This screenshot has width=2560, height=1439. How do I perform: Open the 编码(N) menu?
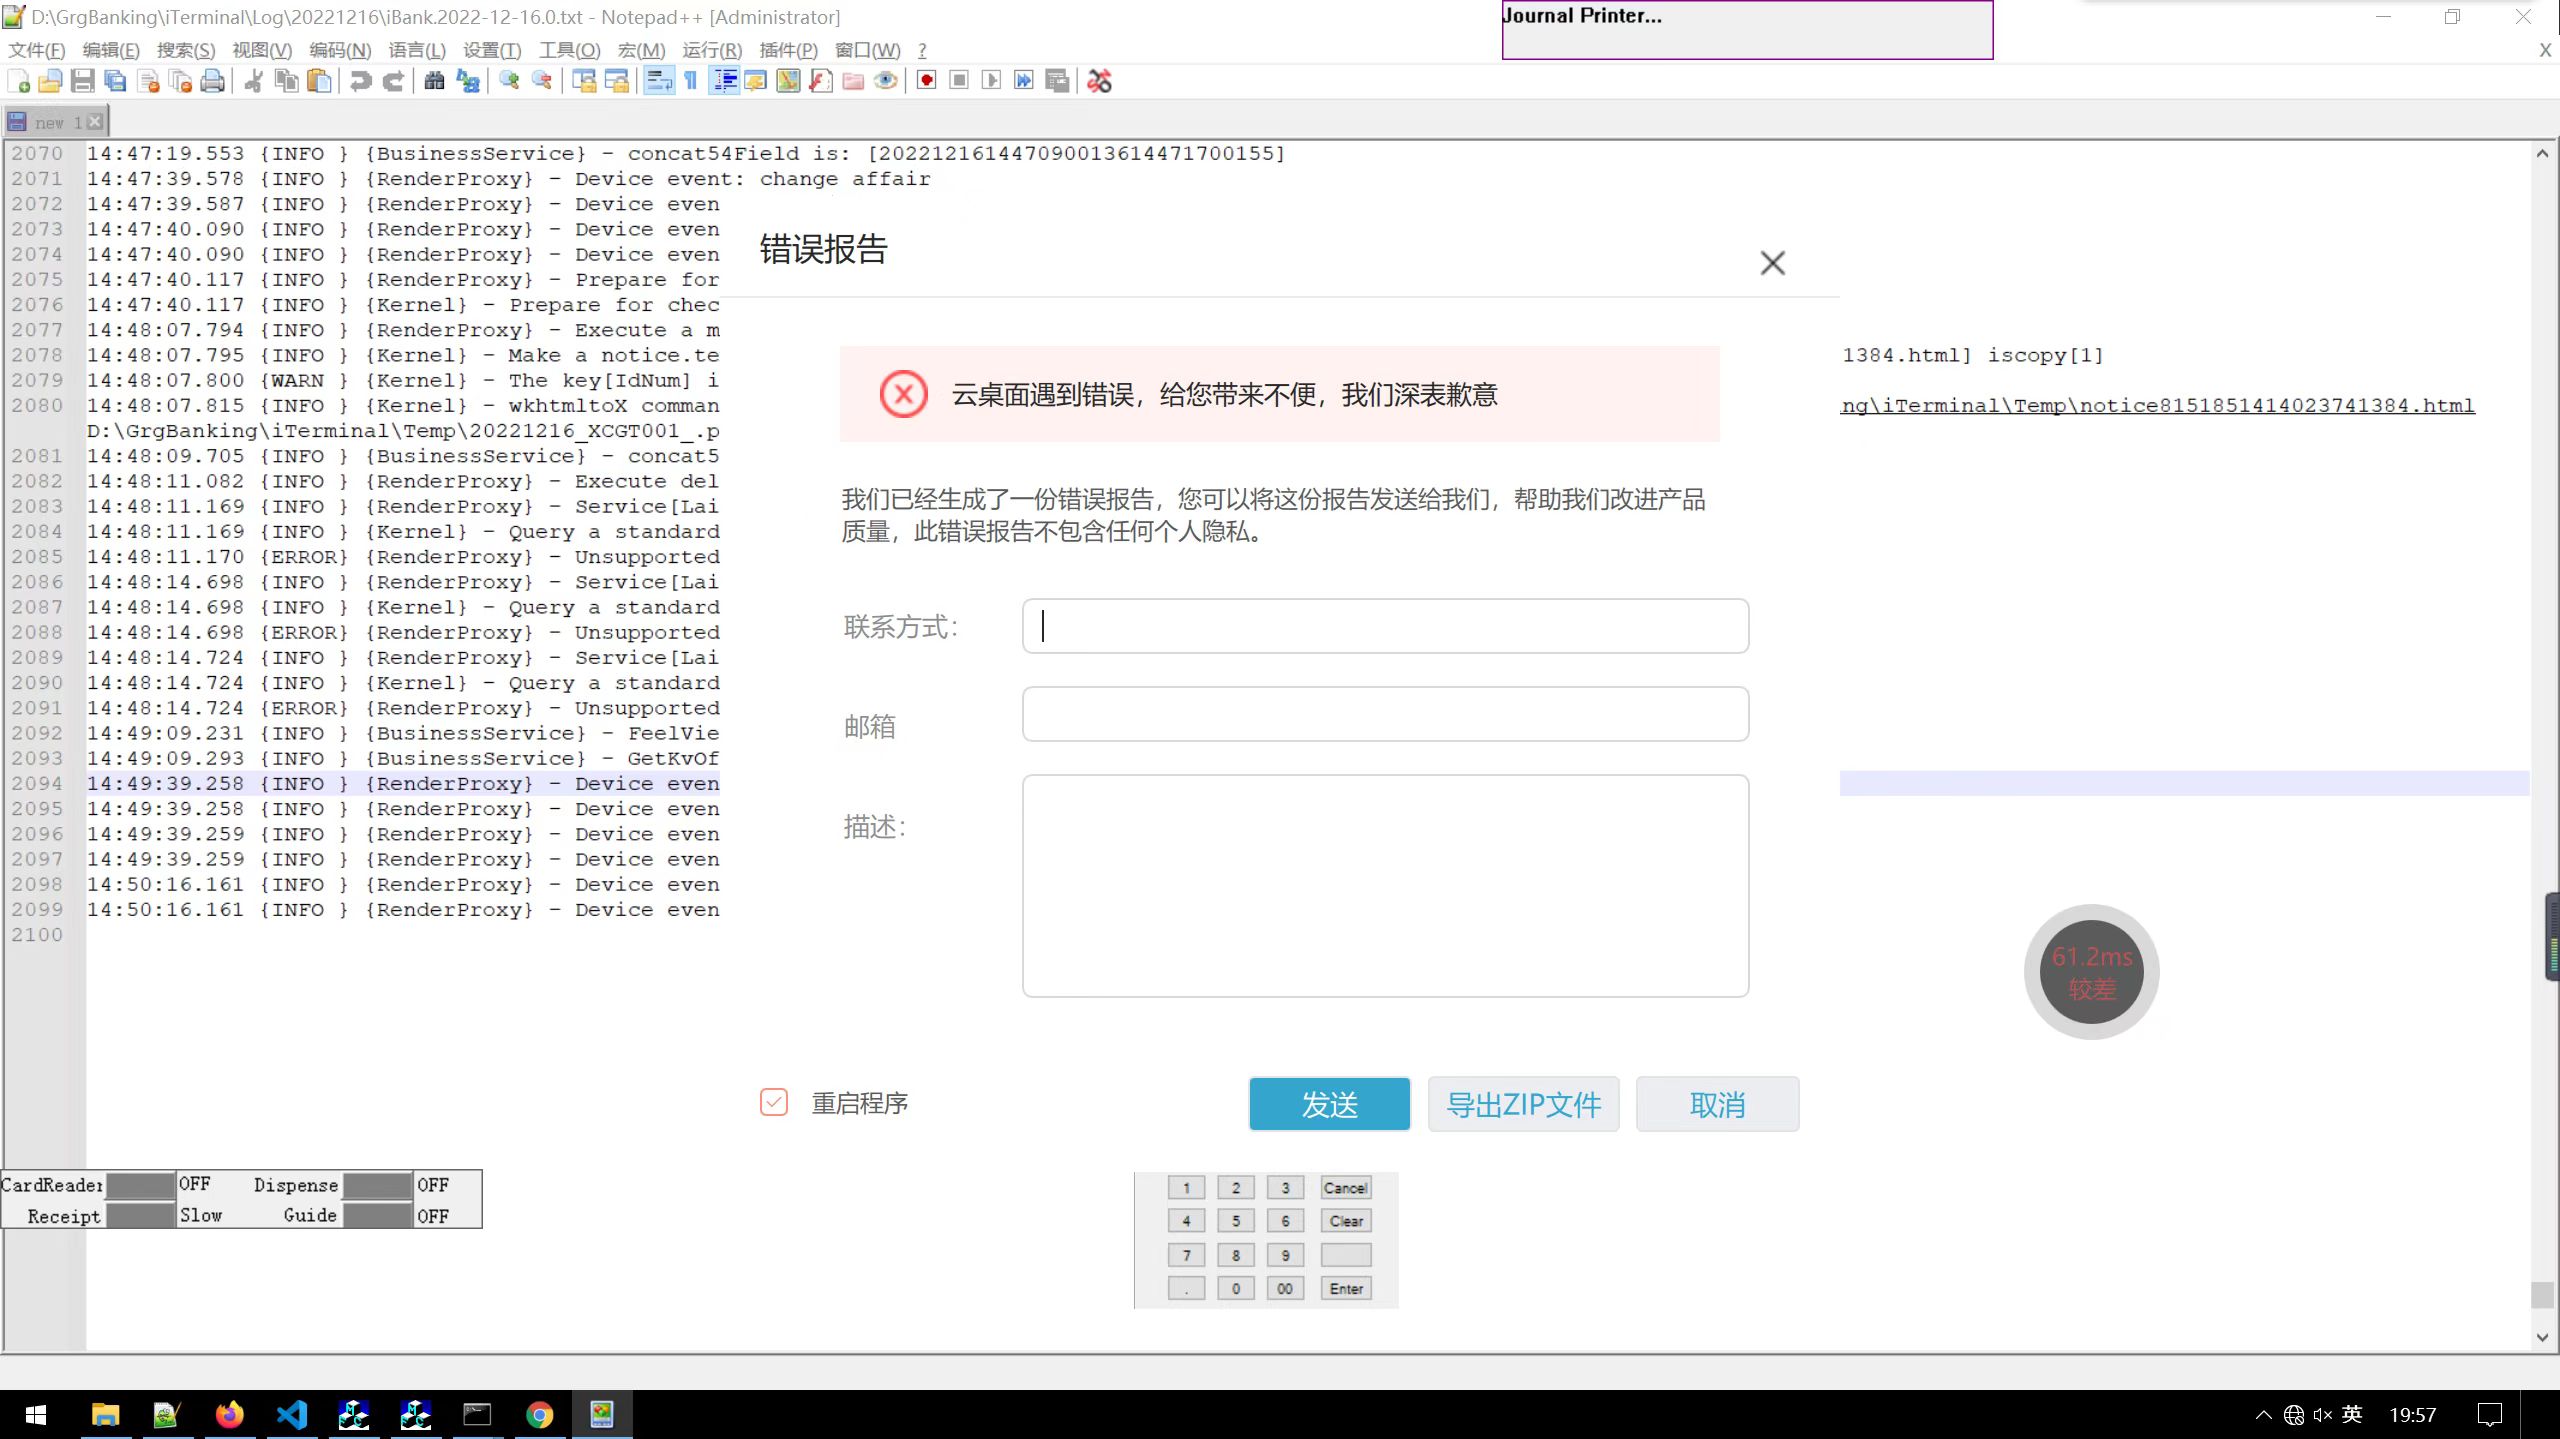tap(340, 50)
